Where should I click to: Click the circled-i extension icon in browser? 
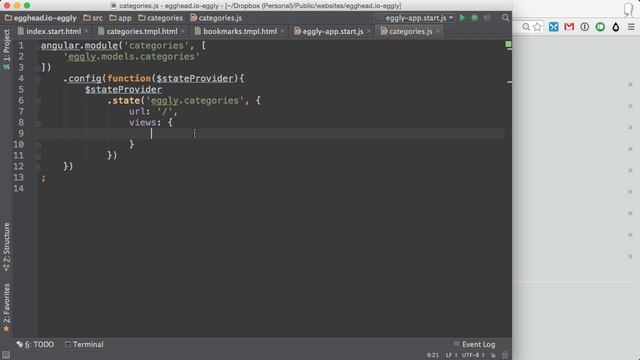pyautogui.click(x=584, y=27)
